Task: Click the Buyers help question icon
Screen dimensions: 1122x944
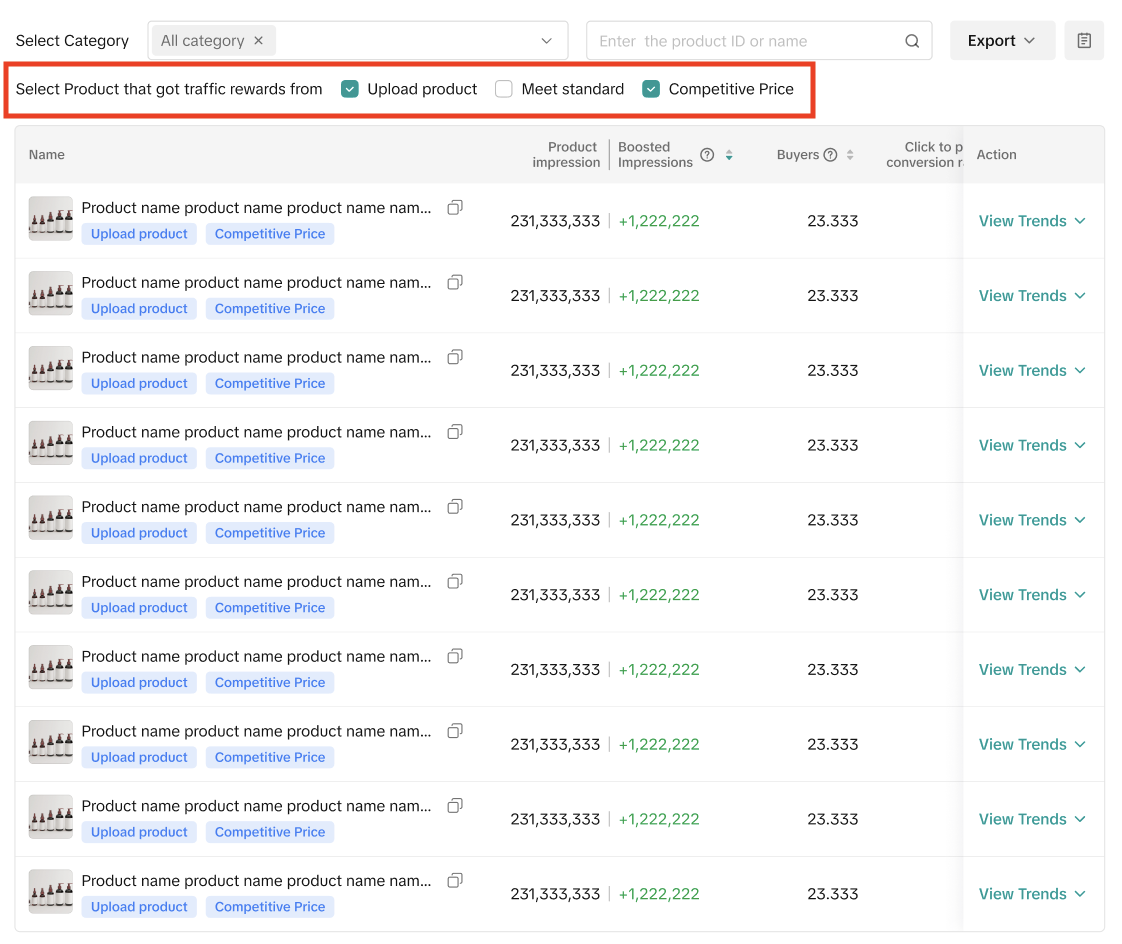Action: pyautogui.click(x=830, y=155)
